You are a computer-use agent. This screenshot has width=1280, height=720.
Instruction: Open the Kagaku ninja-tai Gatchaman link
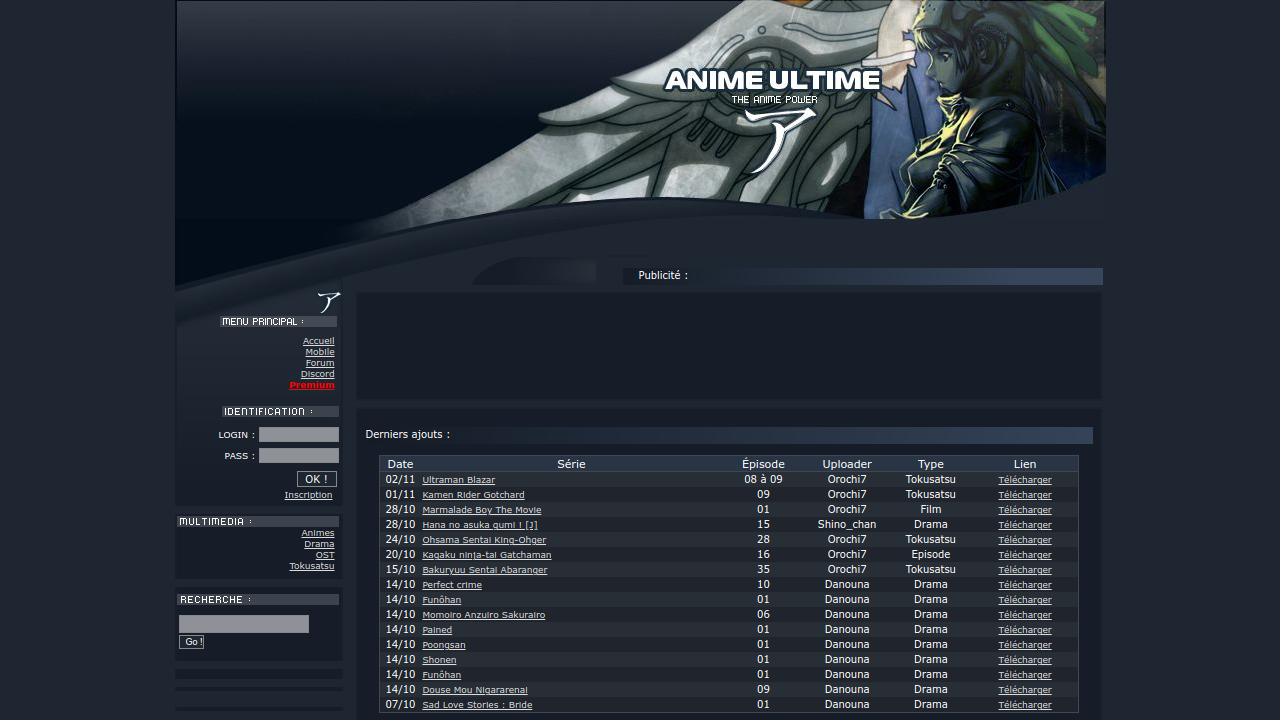tap(487, 555)
